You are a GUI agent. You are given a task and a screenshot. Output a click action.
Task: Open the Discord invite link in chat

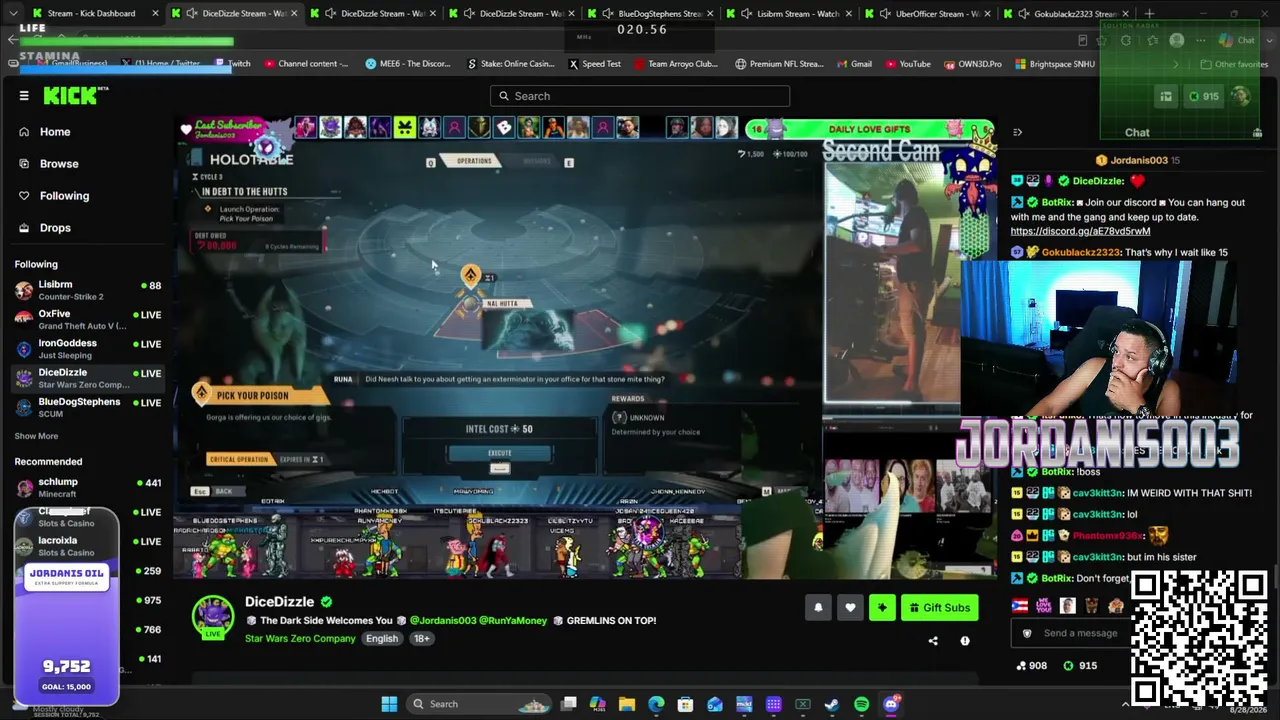pyautogui.click(x=1080, y=231)
